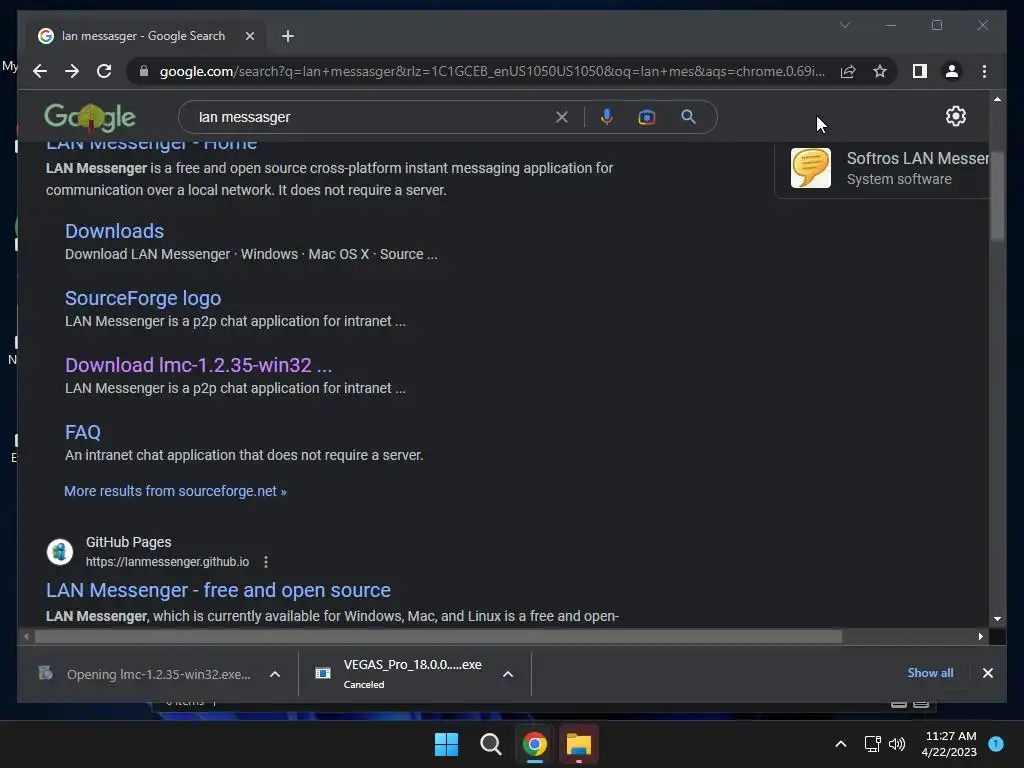This screenshot has height=768, width=1024.
Task: Open the FAQ sitelink
Action: pyautogui.click(x=83, y=432)
